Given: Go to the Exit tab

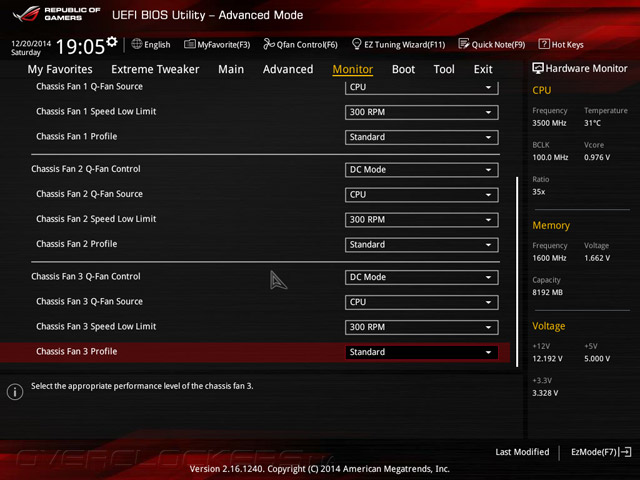Looking at the screenshot, I should [483, 69].
